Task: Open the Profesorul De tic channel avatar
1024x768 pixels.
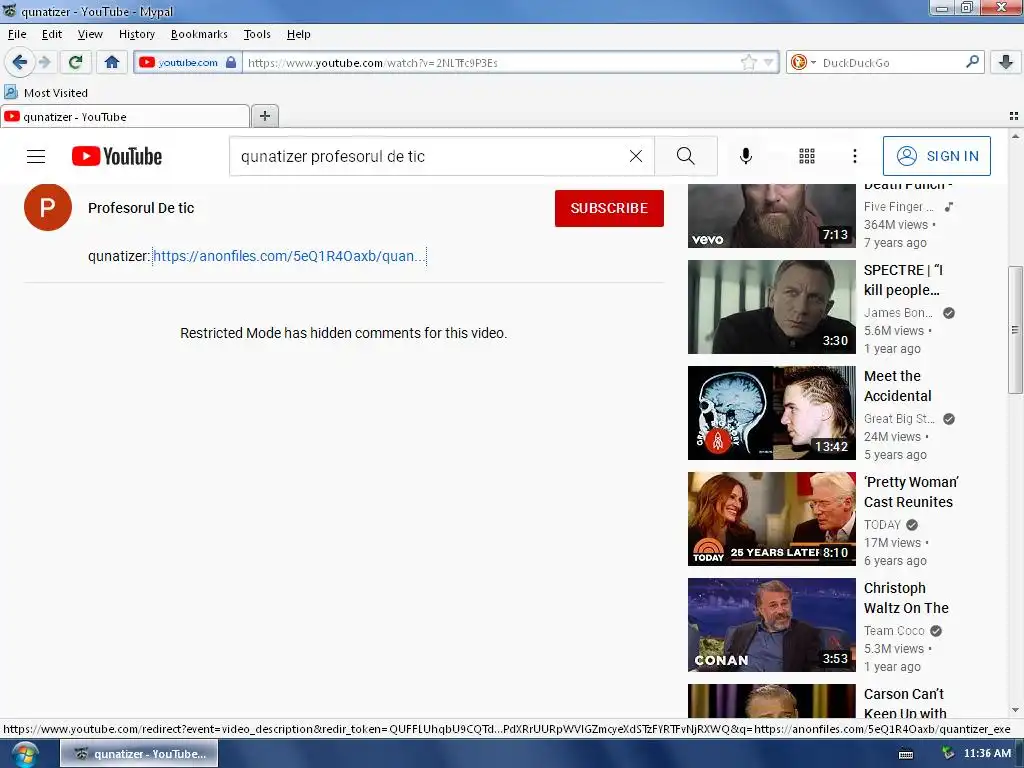Action: 48,208
